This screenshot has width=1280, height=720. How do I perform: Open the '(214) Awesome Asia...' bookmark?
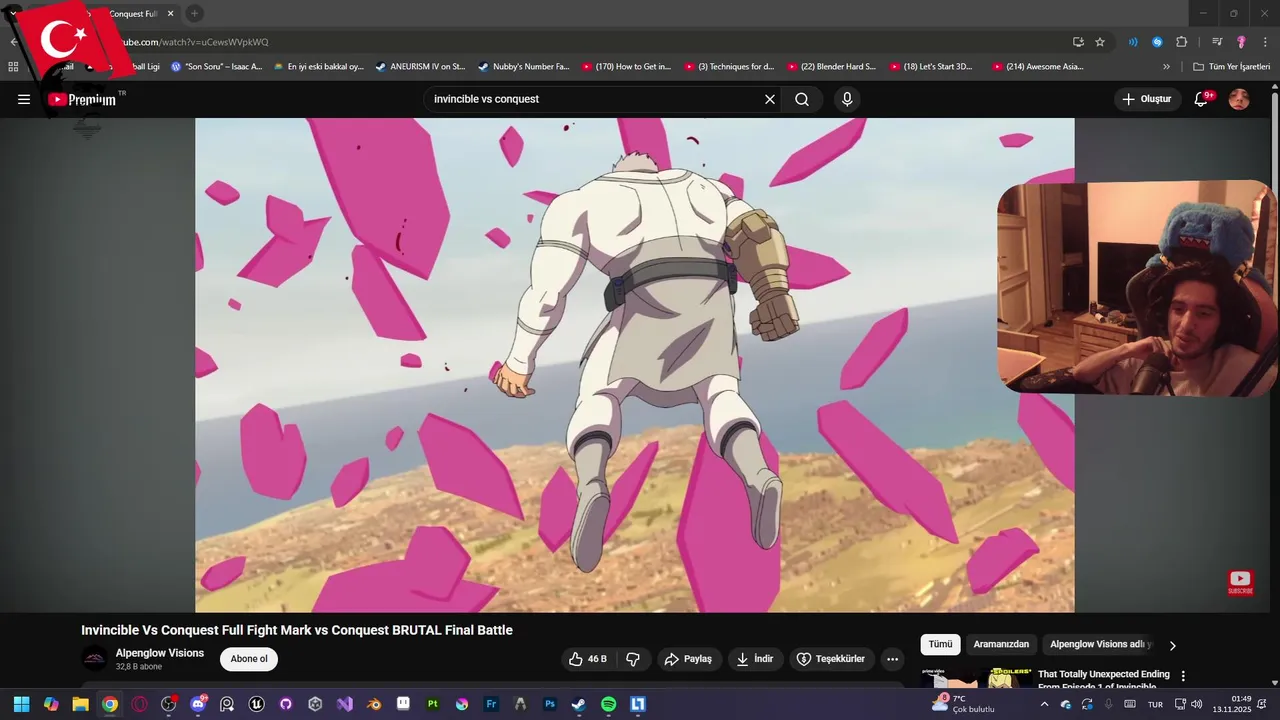click(x=1038, y=67)
